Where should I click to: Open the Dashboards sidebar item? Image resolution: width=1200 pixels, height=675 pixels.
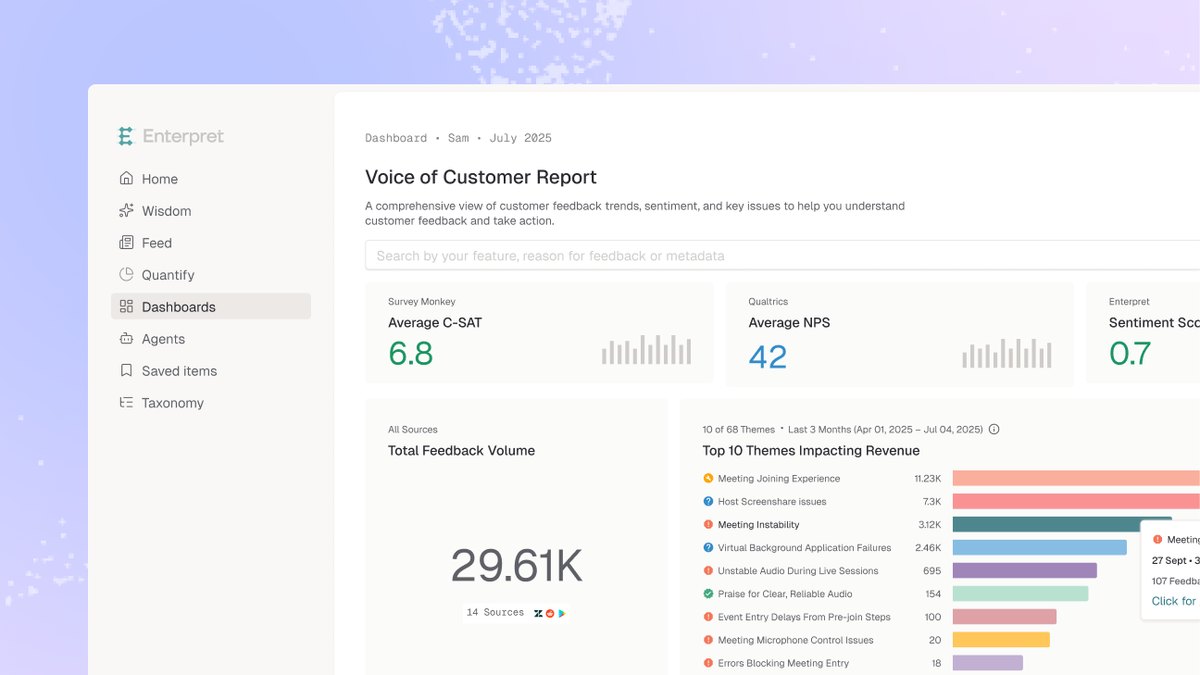pos(211,307)
